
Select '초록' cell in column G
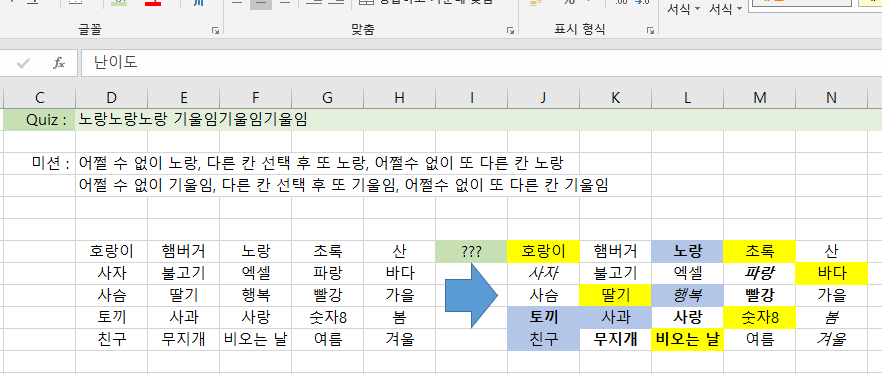327,251
